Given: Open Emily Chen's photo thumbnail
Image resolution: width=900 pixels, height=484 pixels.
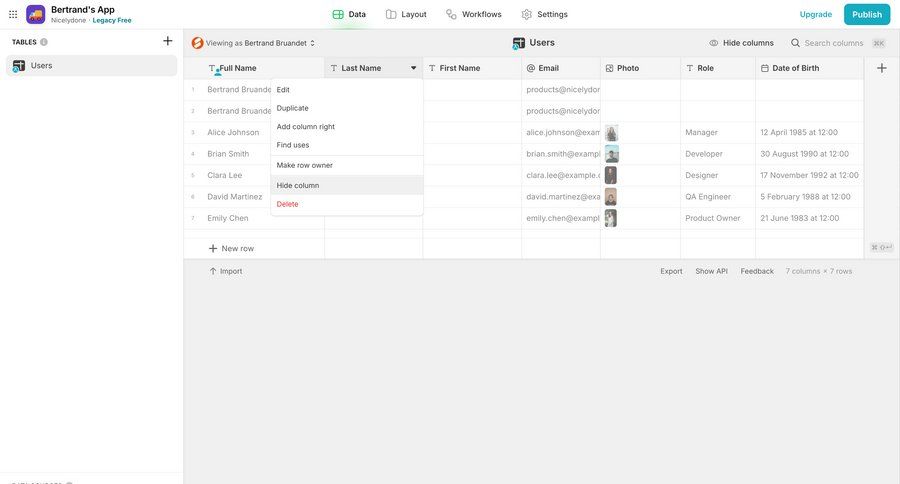Looking at the screenshot, I should coord(611,218).
